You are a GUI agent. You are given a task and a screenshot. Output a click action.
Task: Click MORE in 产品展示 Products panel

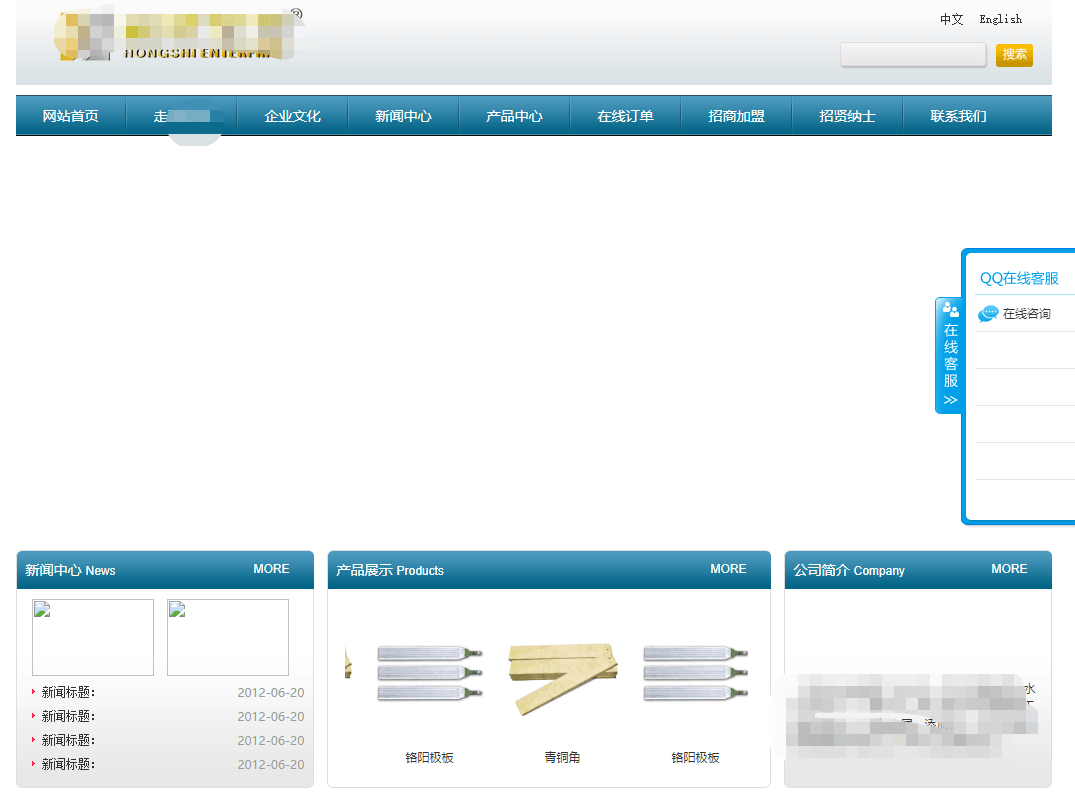(x=728, y=569)
